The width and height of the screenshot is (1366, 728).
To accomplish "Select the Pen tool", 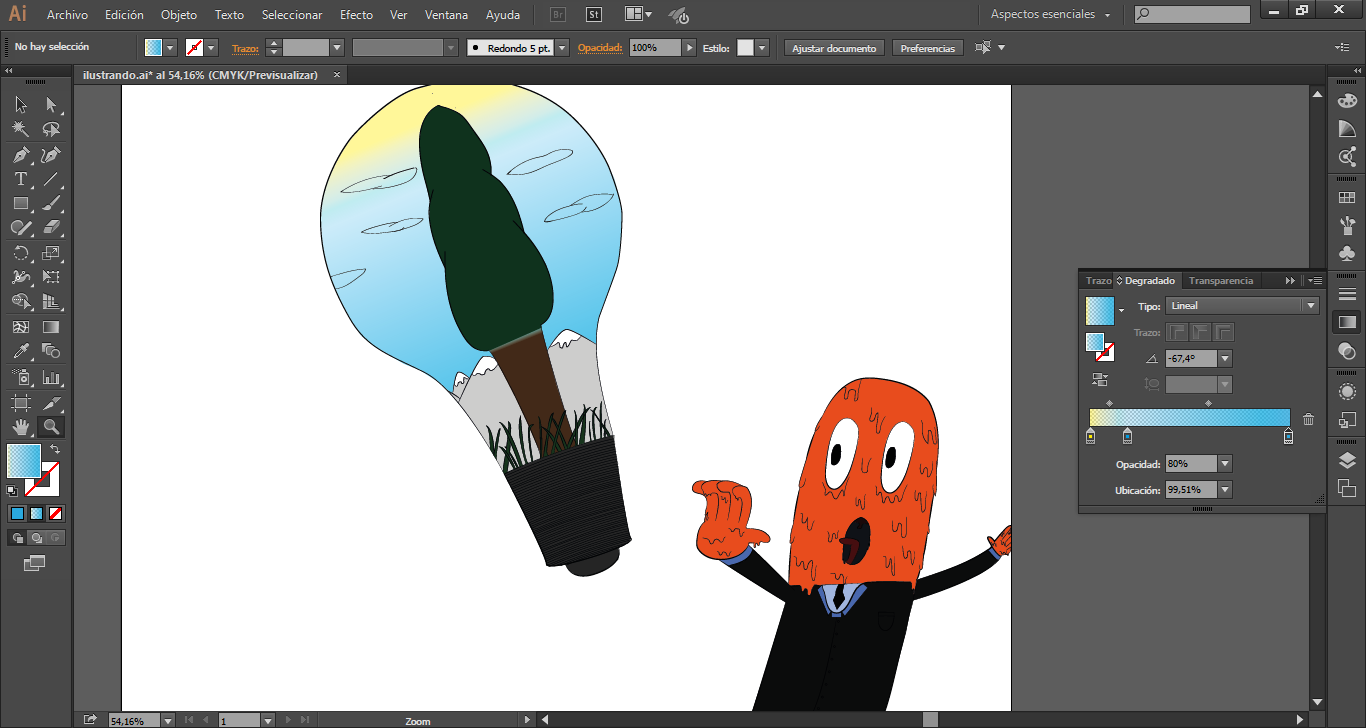I will pyautogui.click(x=21, y=155).
